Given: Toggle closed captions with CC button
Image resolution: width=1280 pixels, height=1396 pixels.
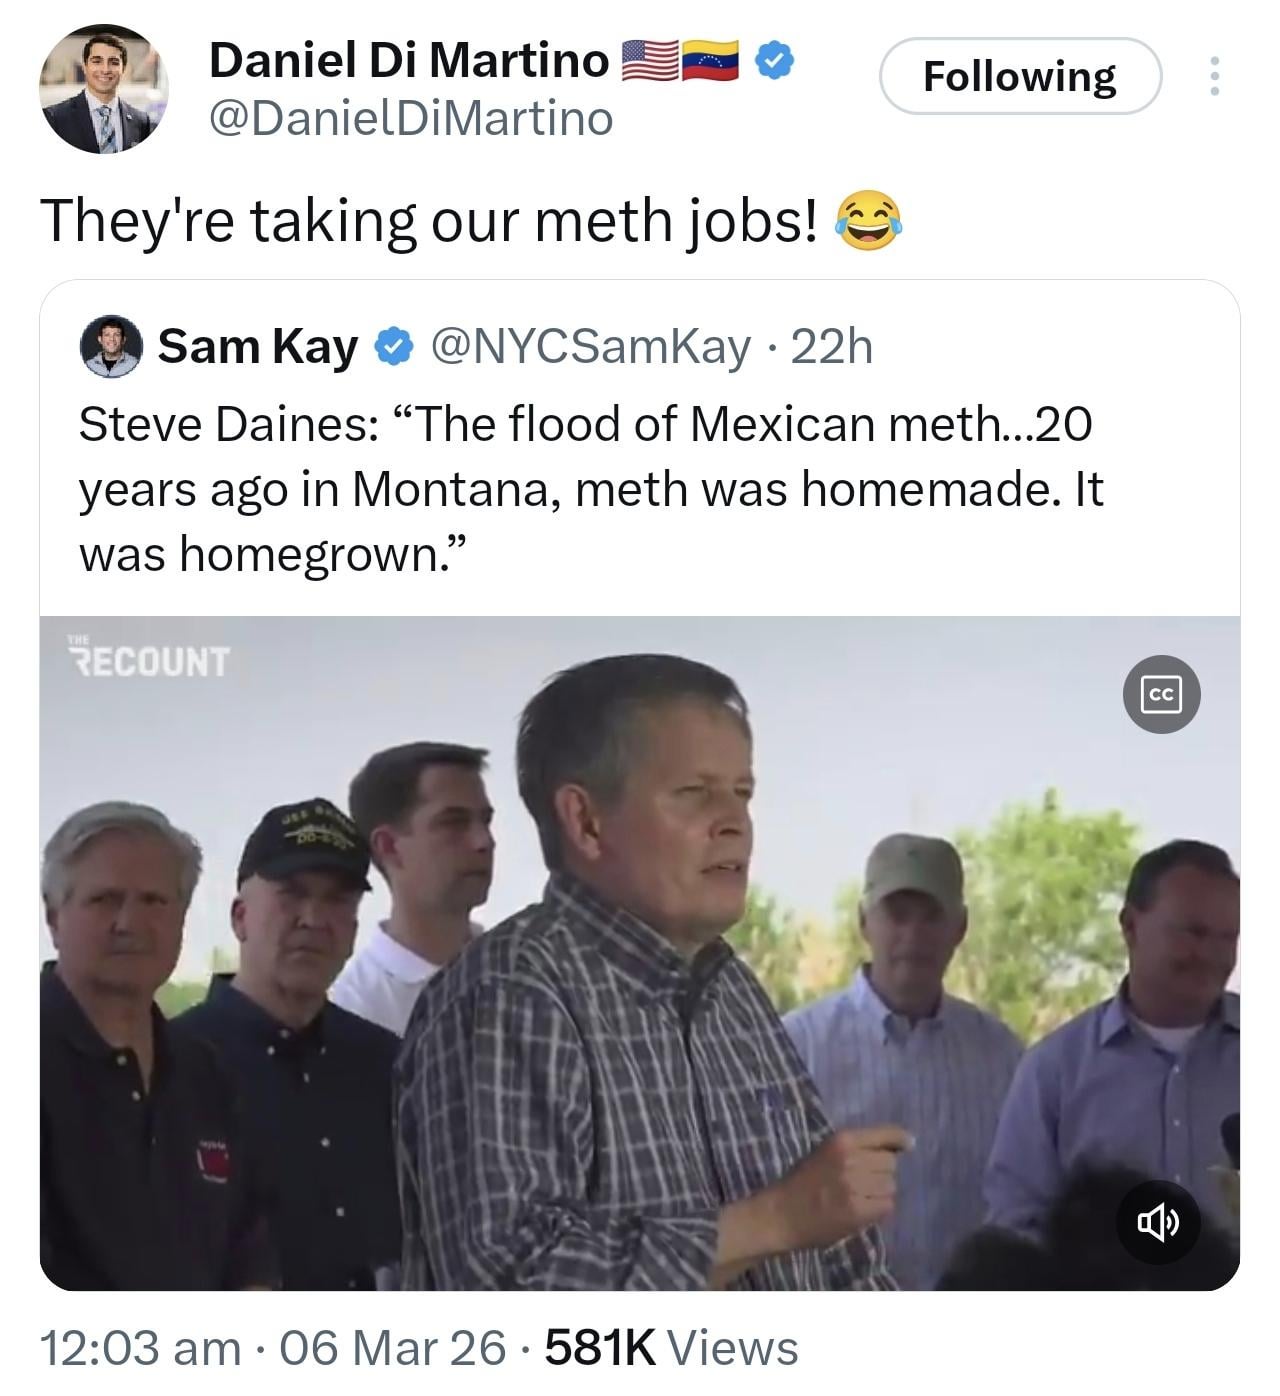Looking at the screenshot, I should [x=1160, y=694].
